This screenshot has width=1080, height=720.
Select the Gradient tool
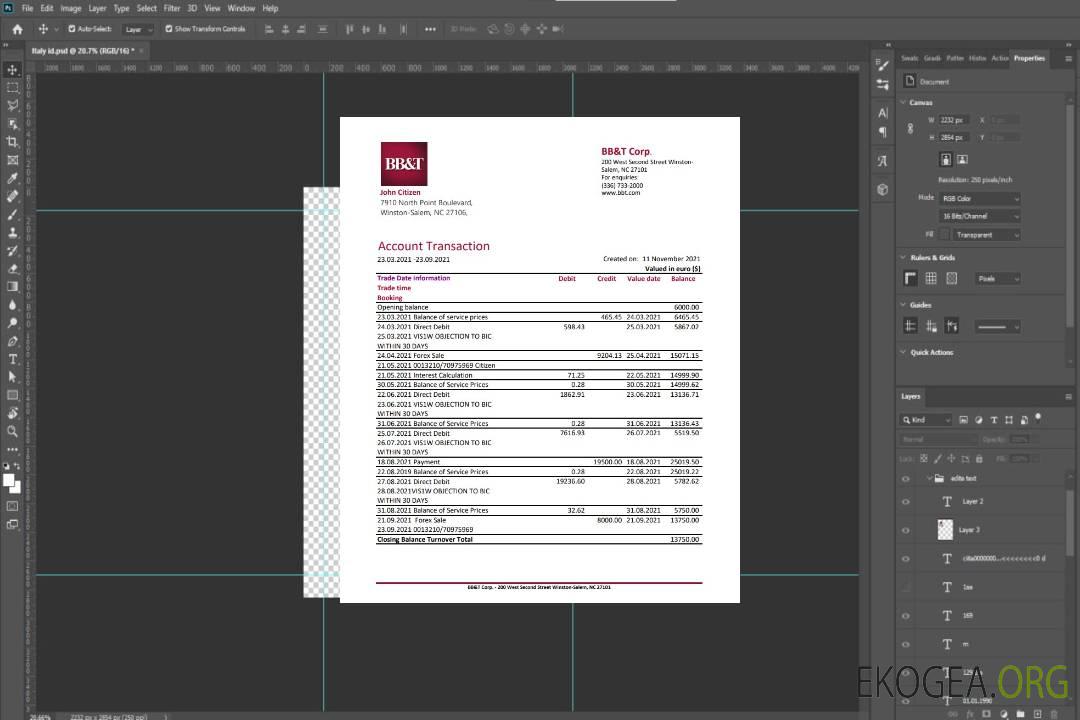pyautogui.click(x=12, y=287)
